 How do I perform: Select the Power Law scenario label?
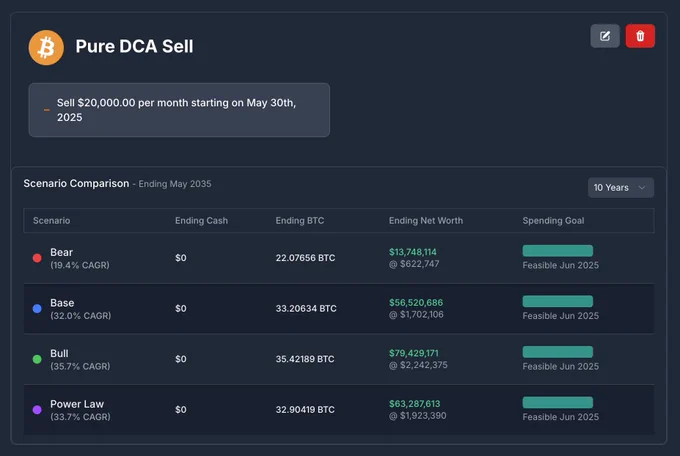pos(77,404)
